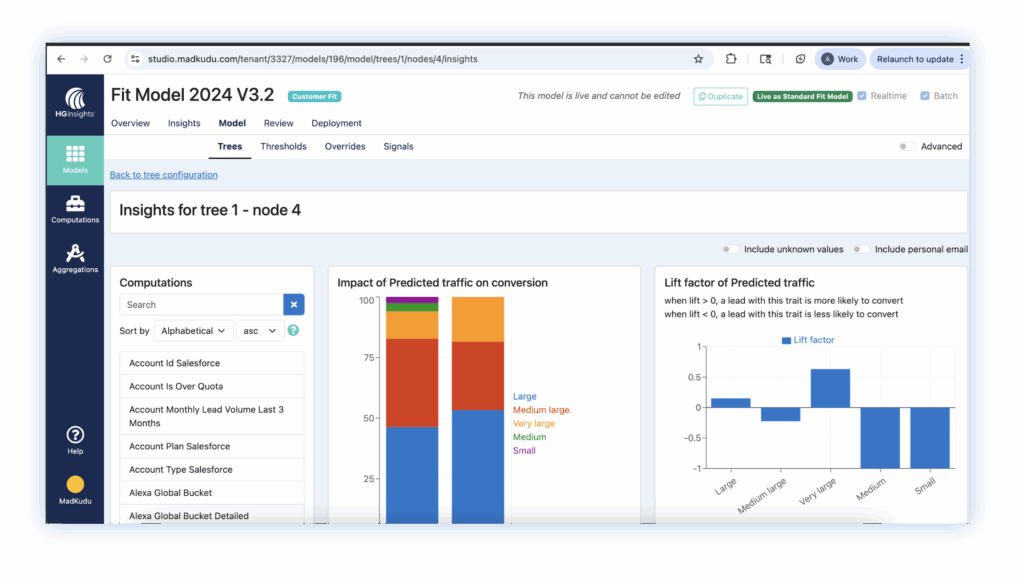This screenshot has height=579, width=1024.
Task: Clear the search with the X icon
Action: (x=294, y=305)
